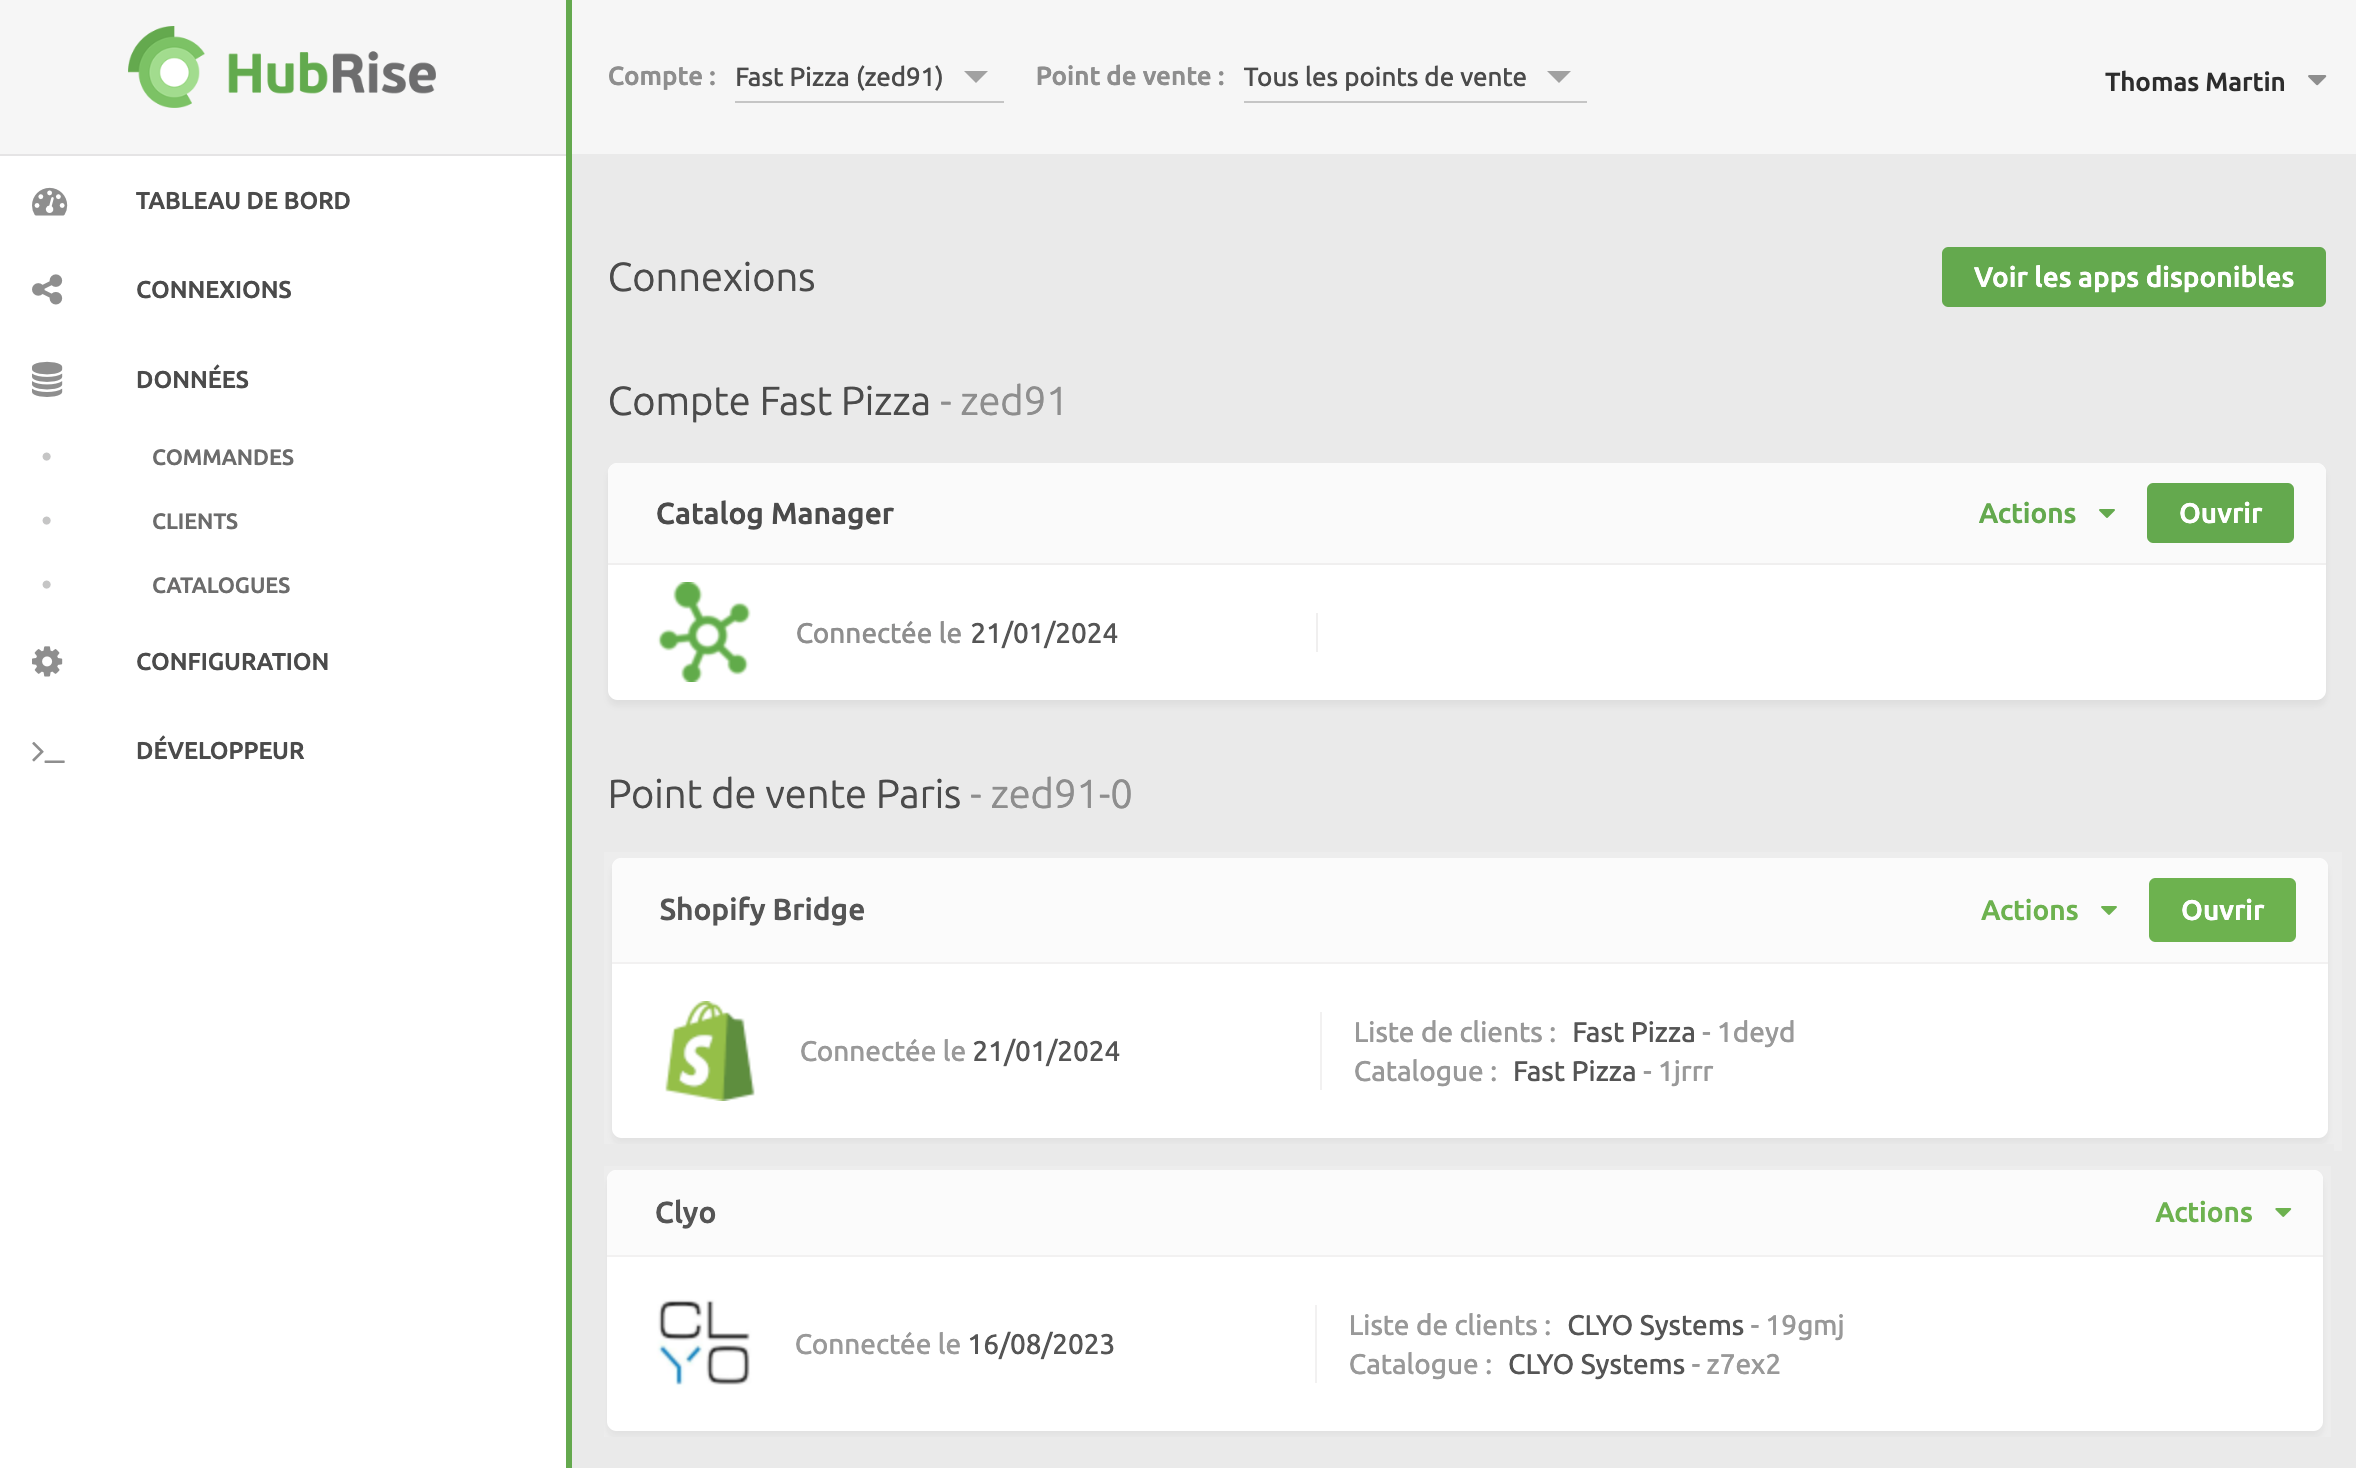Viewport: 2356px width, 1468px height.
Task: Open Clyo catalogue CLYO Systems - z7ex2
Action: point(1644,1364)
